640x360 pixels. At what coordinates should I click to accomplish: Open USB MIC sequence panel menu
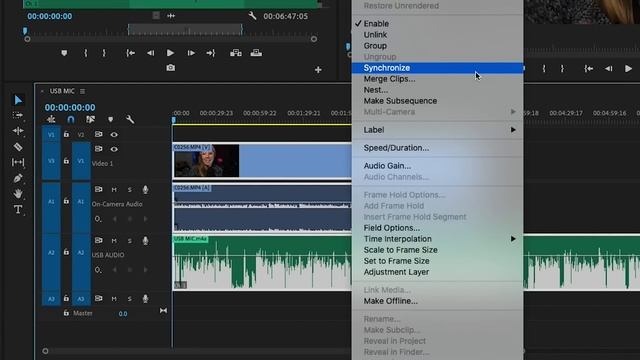[82, 91]
